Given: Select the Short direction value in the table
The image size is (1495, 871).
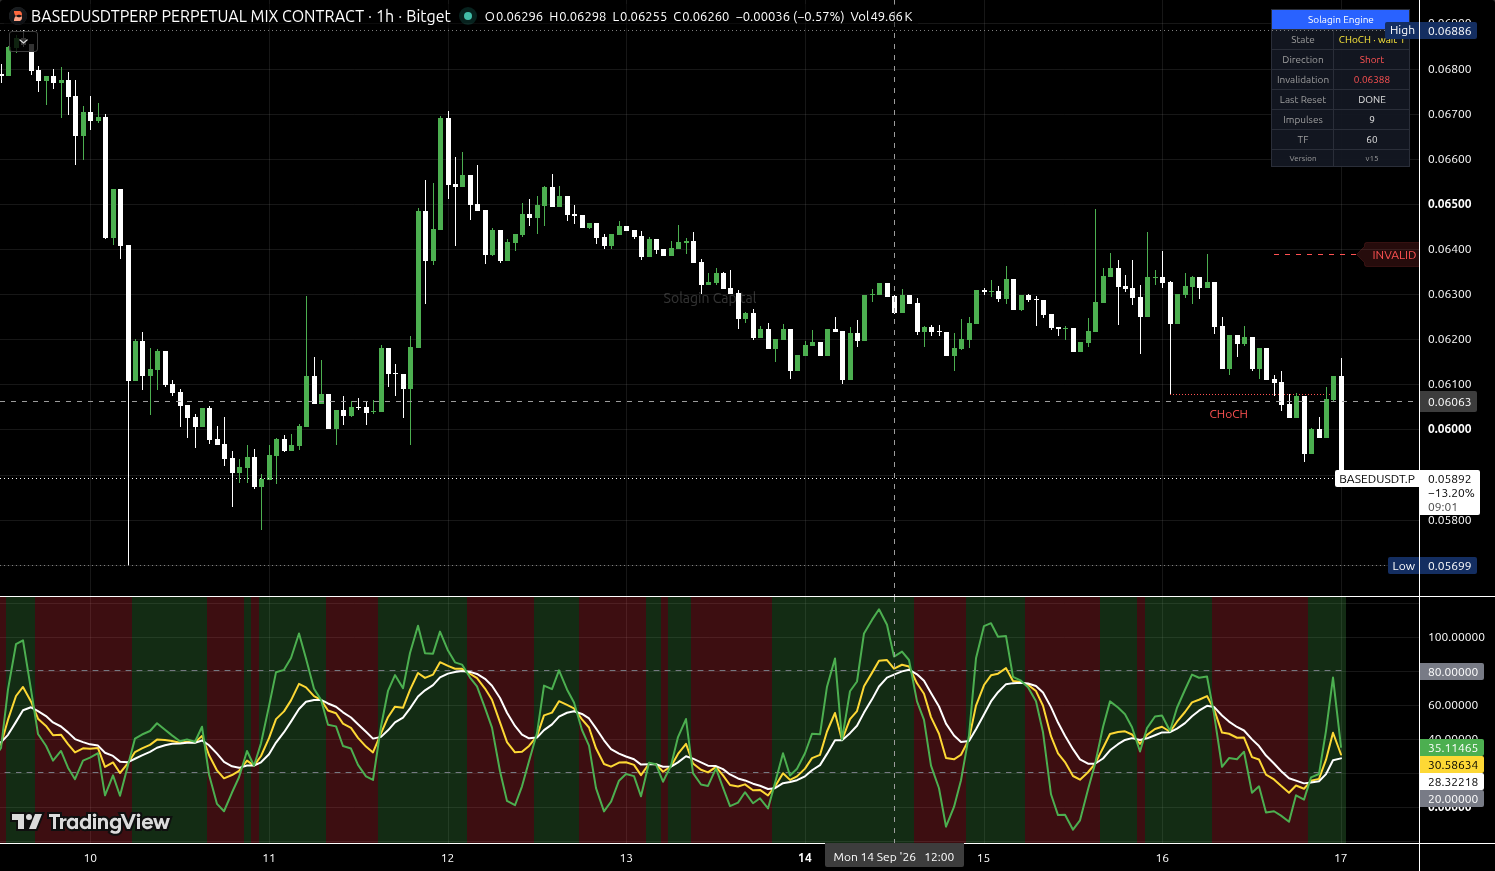Looking at the screenshot, I should [x=1371, y=60].
